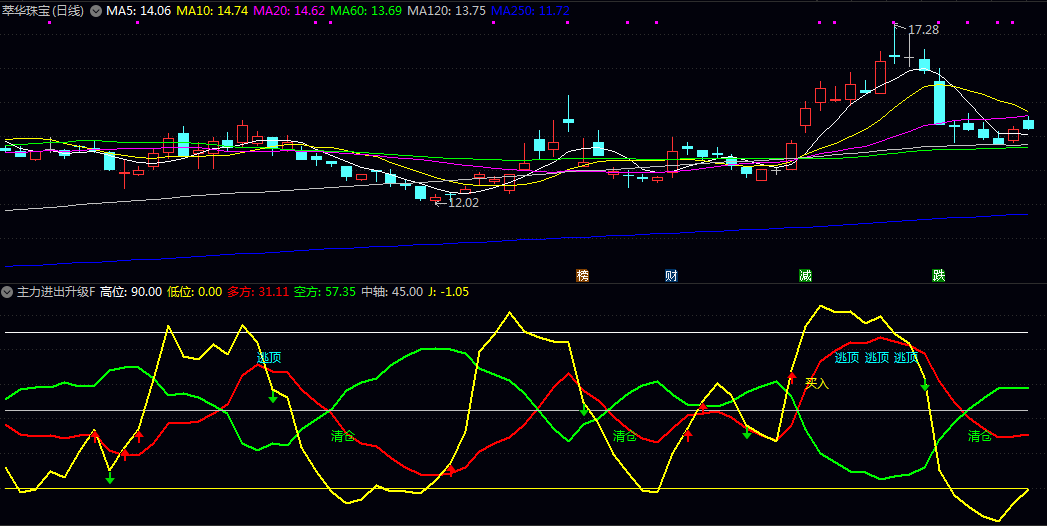Viewport: 1047px width, 526px height.
Task: Click the orange 买入 signal label
Action: [817, 383]
